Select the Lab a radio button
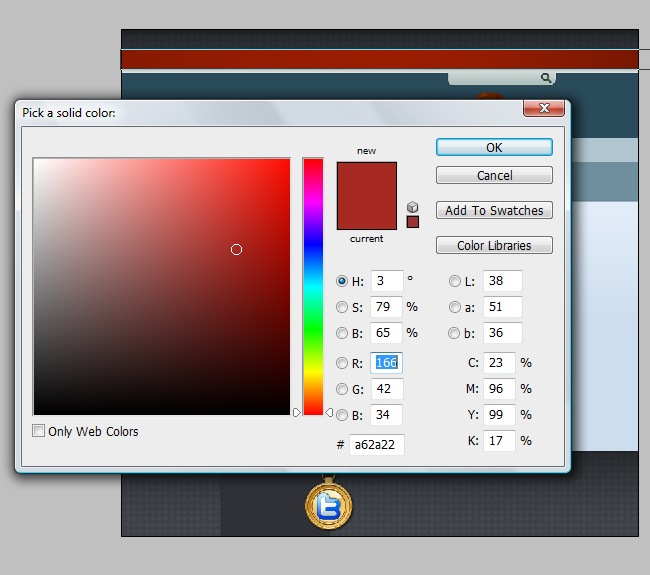The width and height of the screenshot is (650, 575). point(454,307)
